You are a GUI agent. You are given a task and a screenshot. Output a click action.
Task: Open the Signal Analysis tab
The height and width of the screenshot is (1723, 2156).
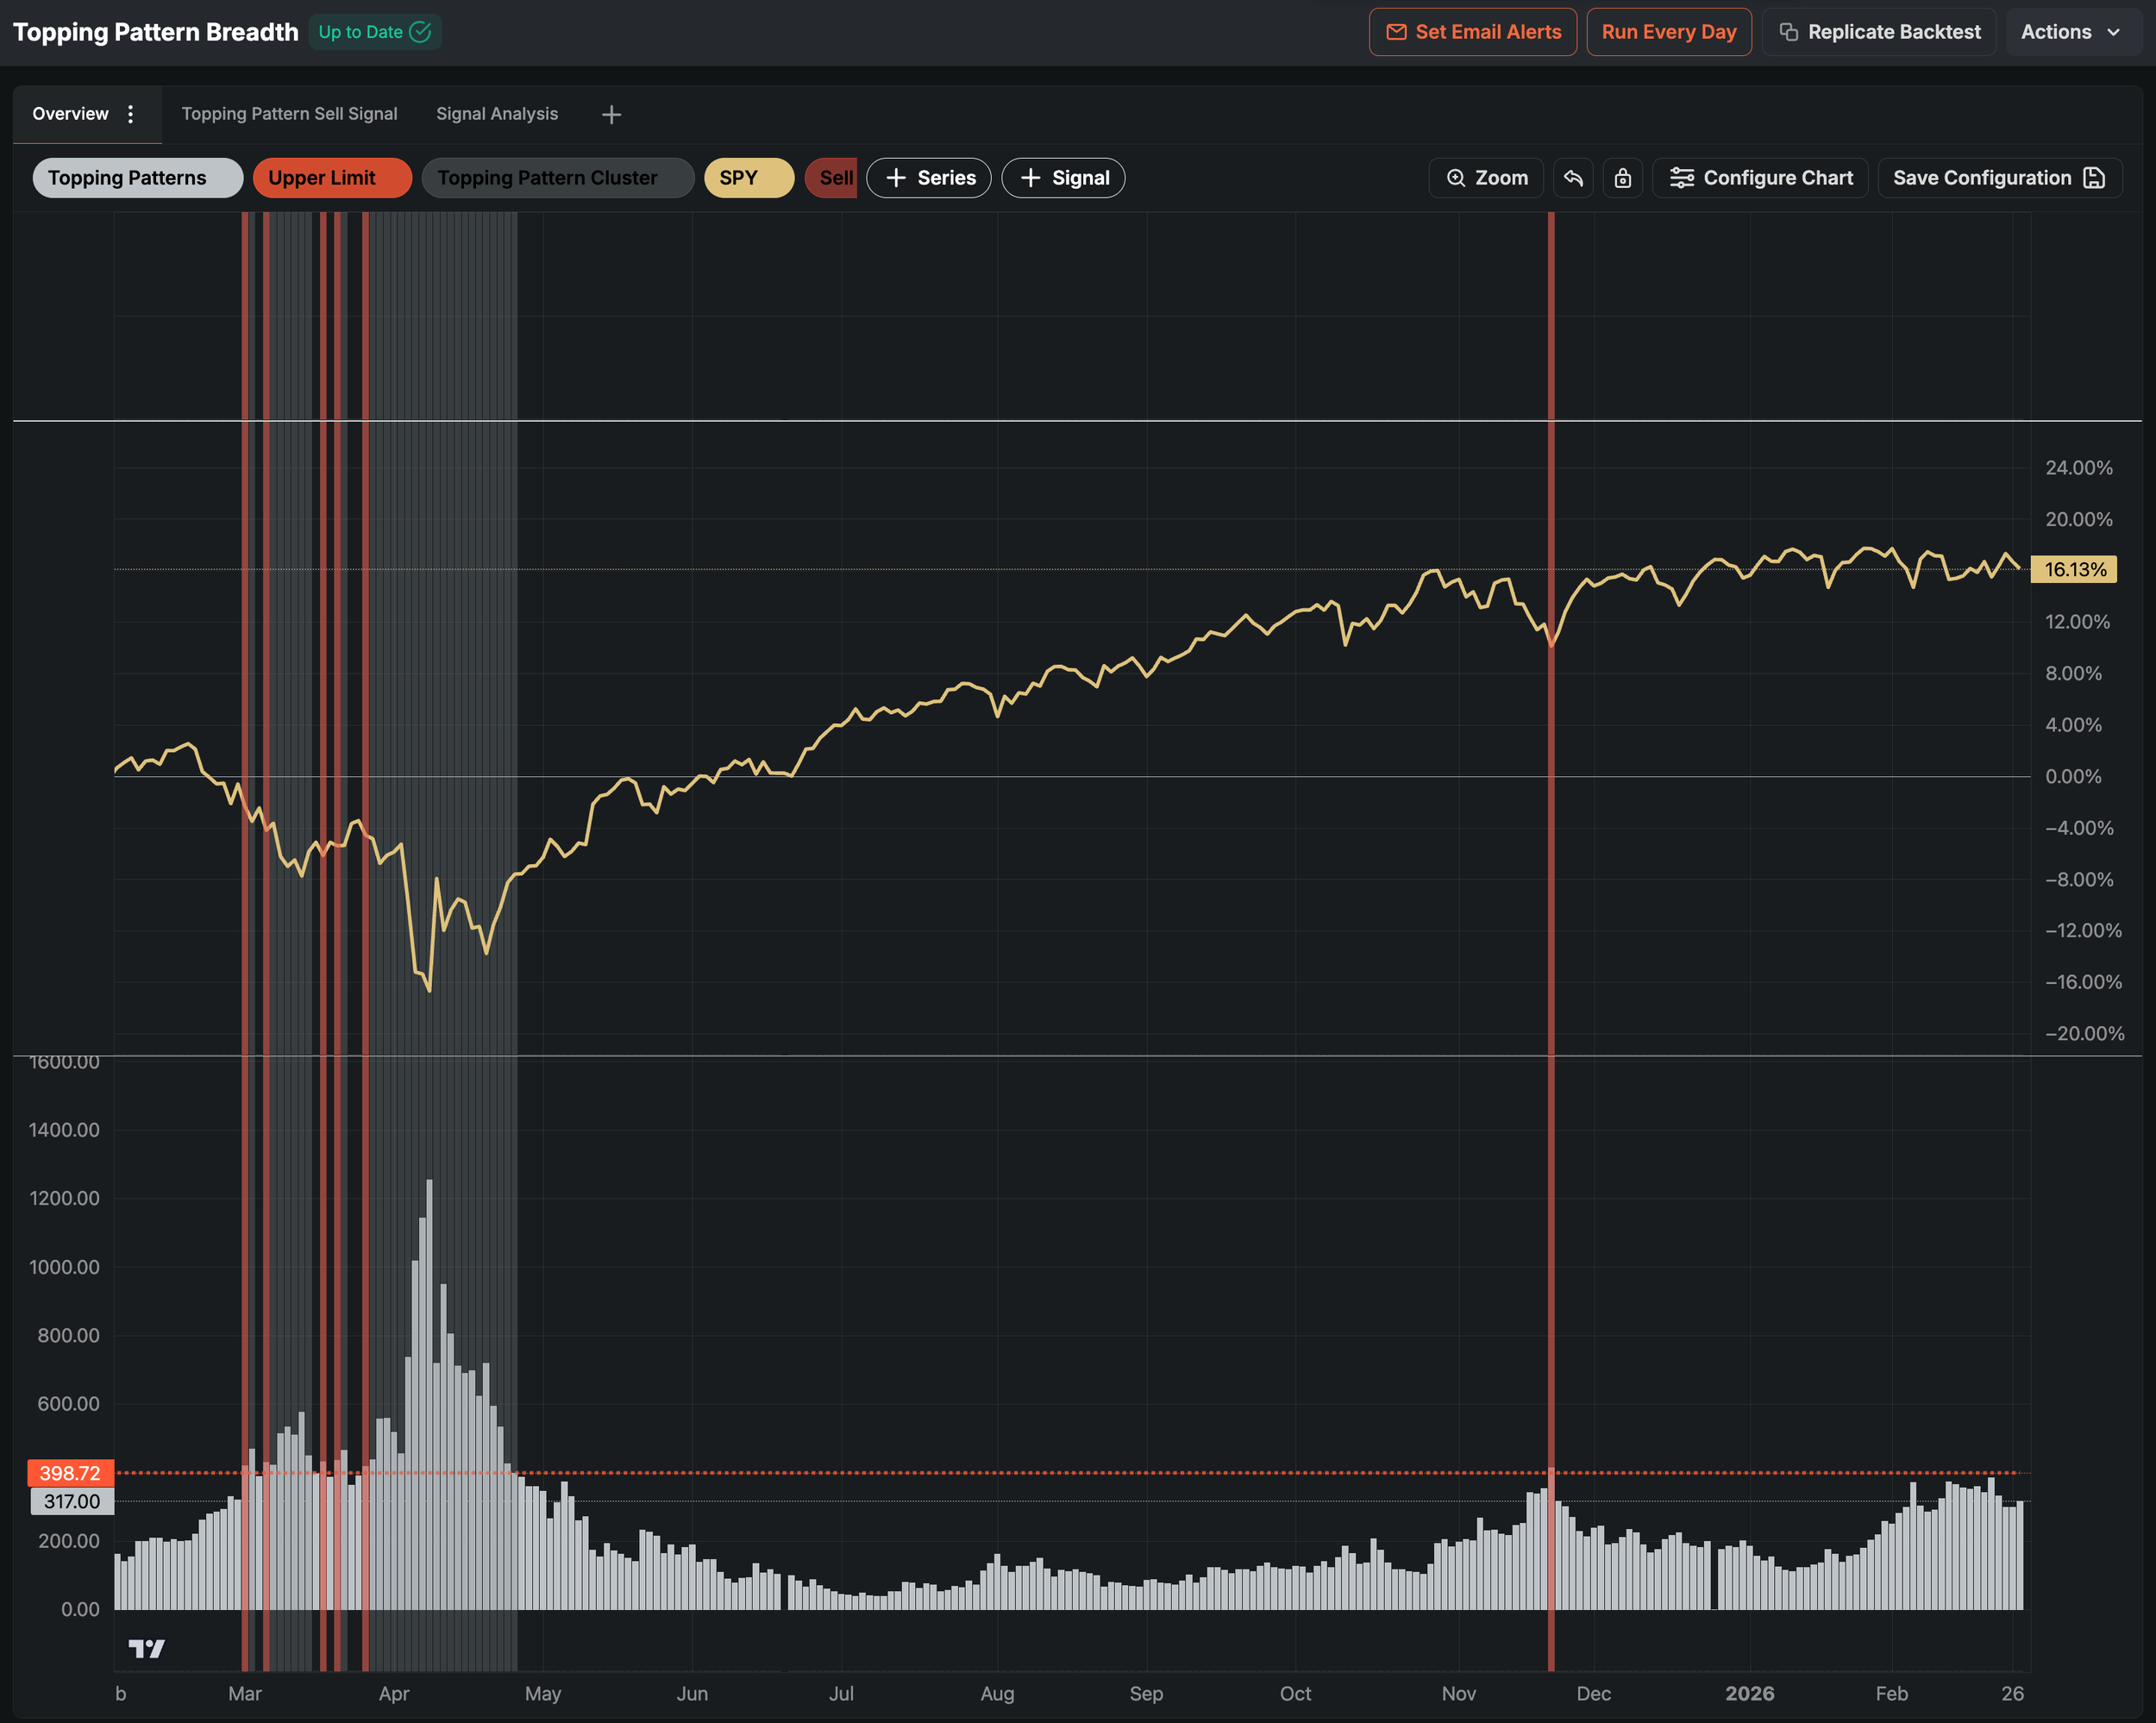pos(496,114)
